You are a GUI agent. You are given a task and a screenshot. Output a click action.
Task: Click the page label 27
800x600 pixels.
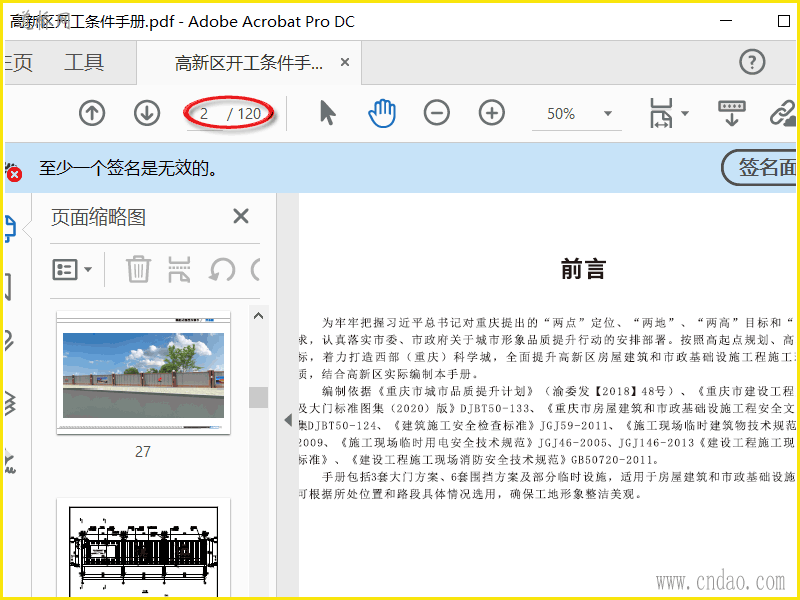[143, 452]
